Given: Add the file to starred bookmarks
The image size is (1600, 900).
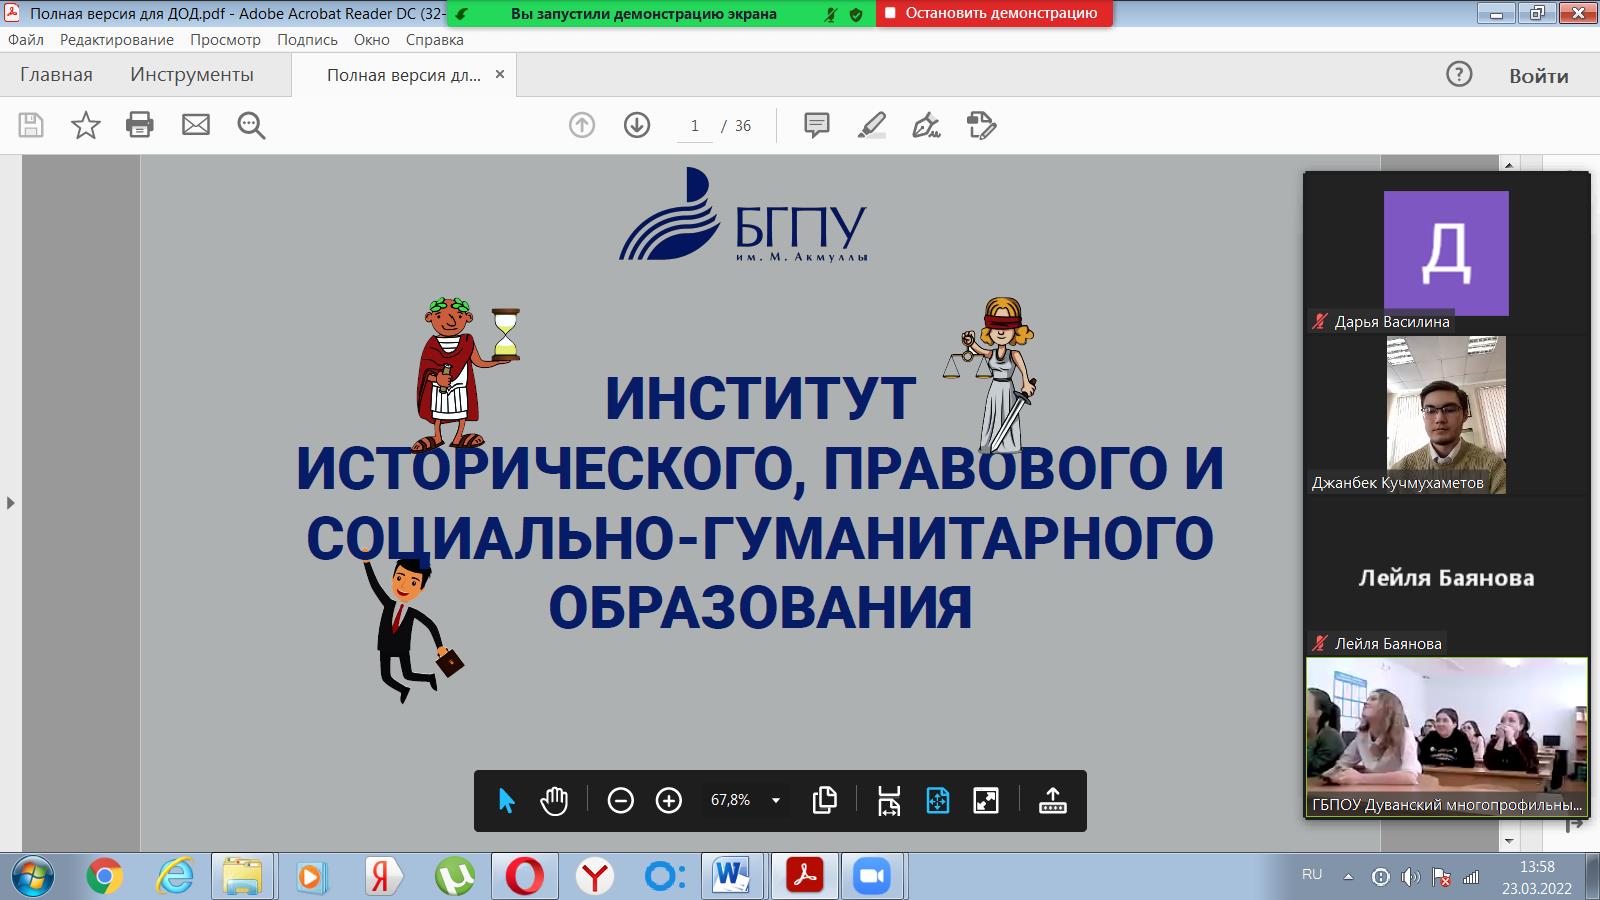Looking at the screenshot, I should click(x=86, y=125).
